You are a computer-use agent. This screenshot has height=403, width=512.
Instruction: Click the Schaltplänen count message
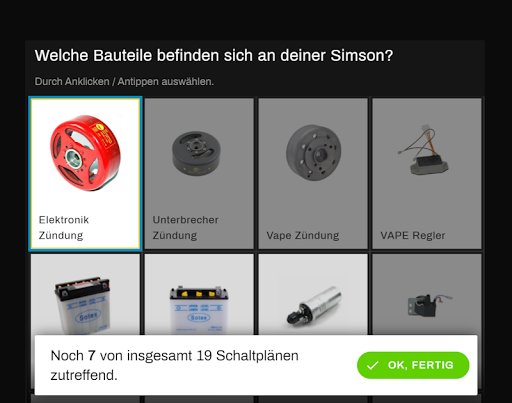[x=175, y=365]
